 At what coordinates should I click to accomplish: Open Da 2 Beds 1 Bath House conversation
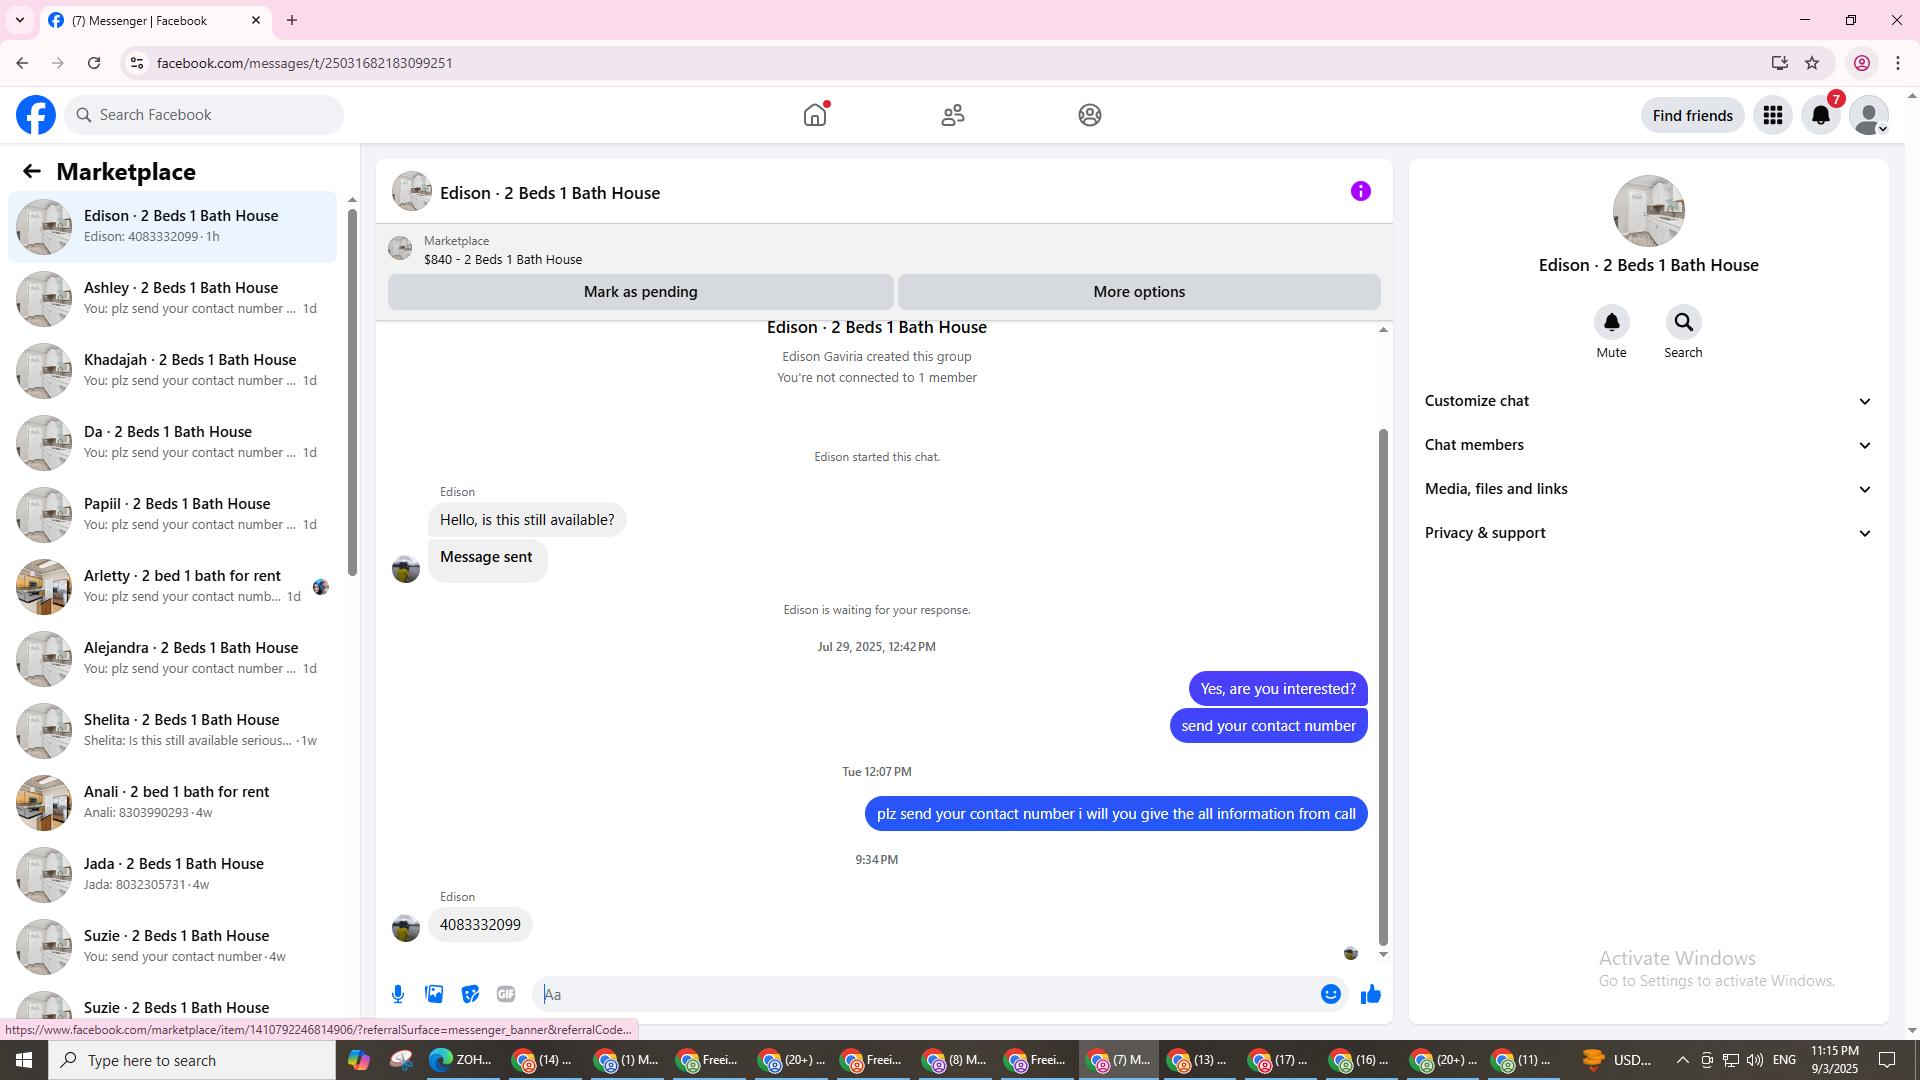[x=172, y=442]
